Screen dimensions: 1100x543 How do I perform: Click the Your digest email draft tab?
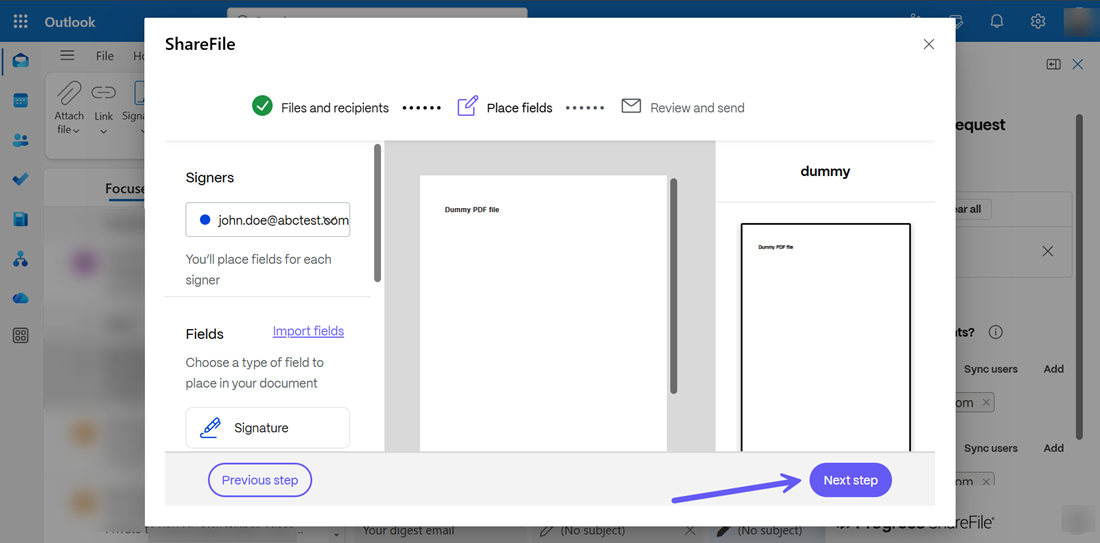(x=408, y=530)
